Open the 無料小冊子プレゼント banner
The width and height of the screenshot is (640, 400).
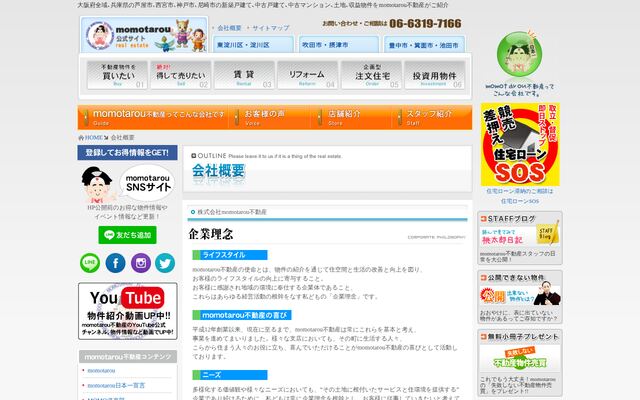520,362
